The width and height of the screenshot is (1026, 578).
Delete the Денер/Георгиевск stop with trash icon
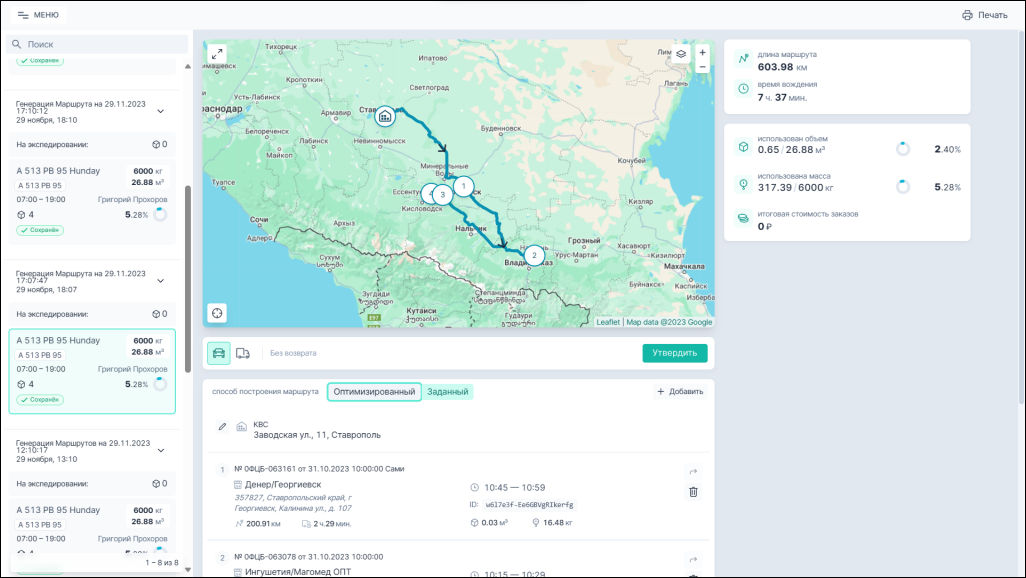[x=693, y=492]
